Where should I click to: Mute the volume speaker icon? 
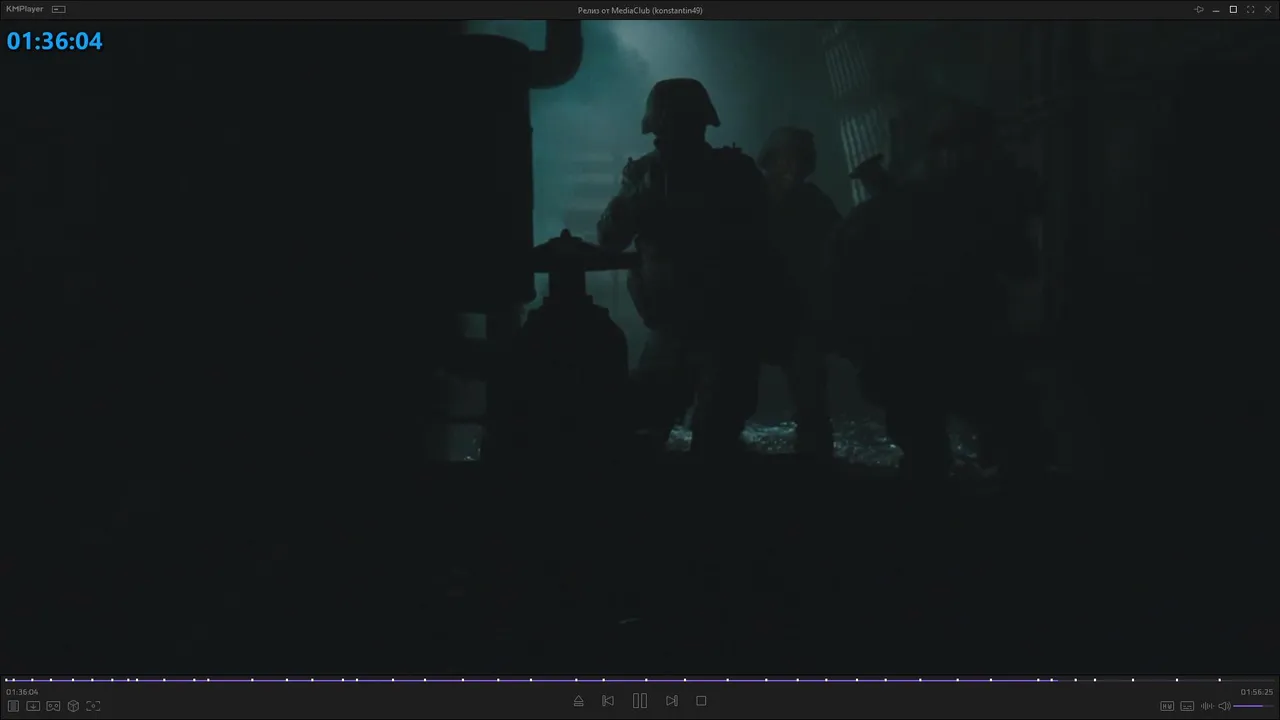(1224, 706)
